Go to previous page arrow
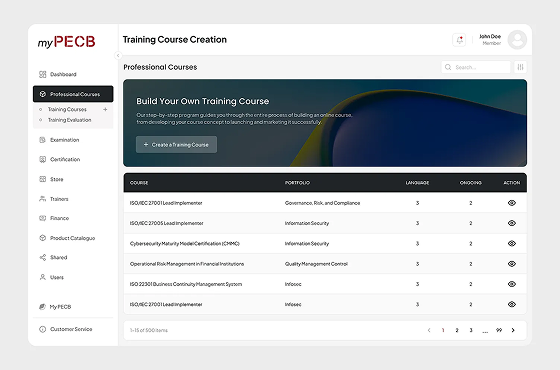This screenshot has width=560, height=370. pyautogui.click(x=429, y=330)
